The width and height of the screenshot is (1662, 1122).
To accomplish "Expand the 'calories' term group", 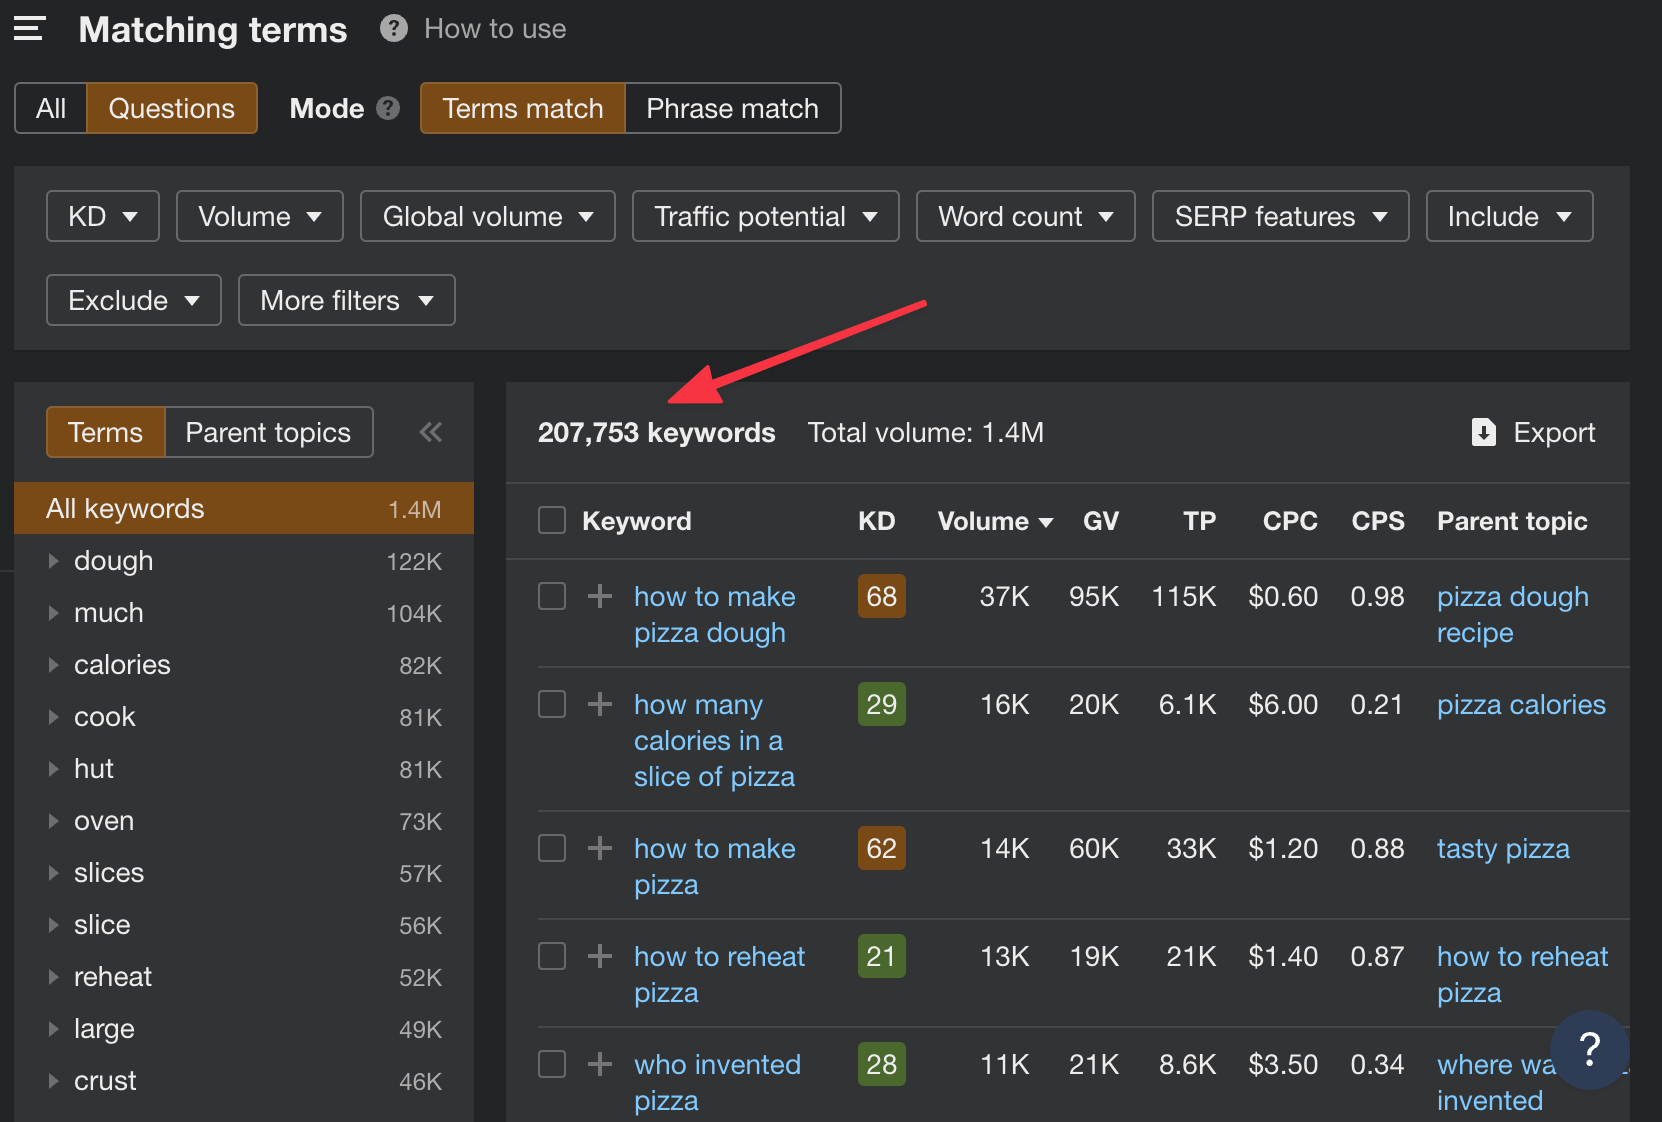I will (x=54, y=665).
